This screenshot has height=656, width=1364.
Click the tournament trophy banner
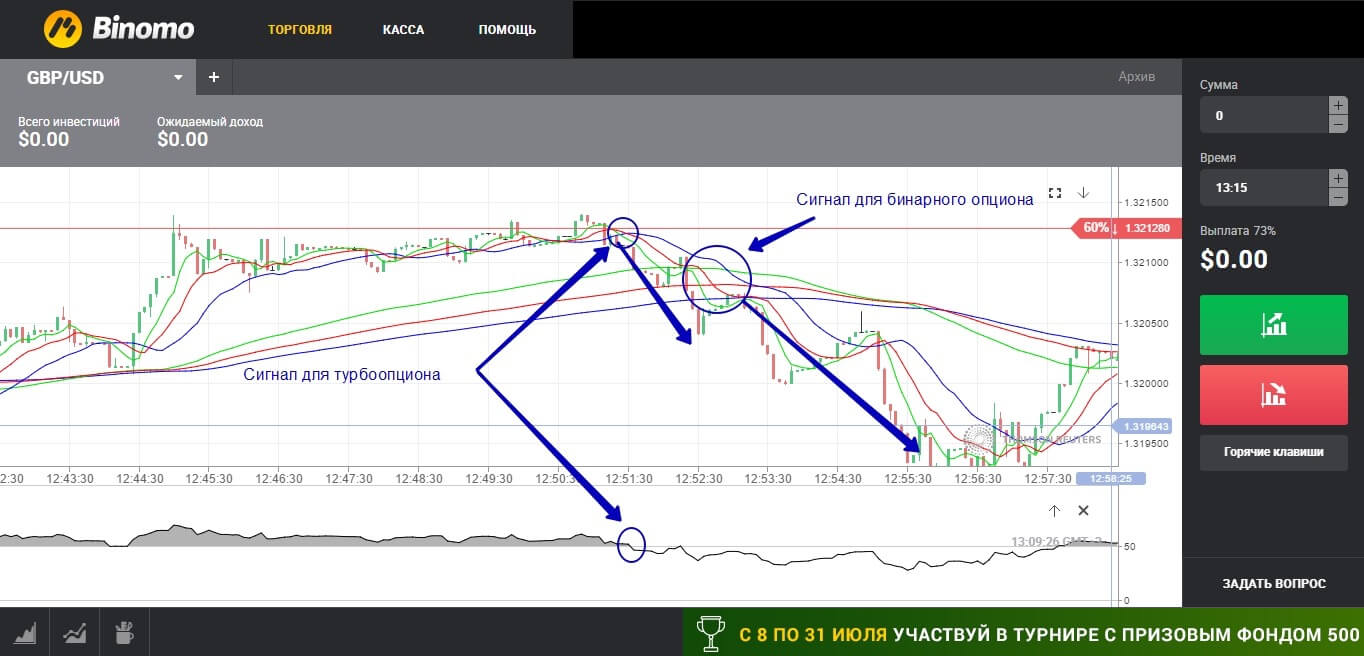[1023, 632]
